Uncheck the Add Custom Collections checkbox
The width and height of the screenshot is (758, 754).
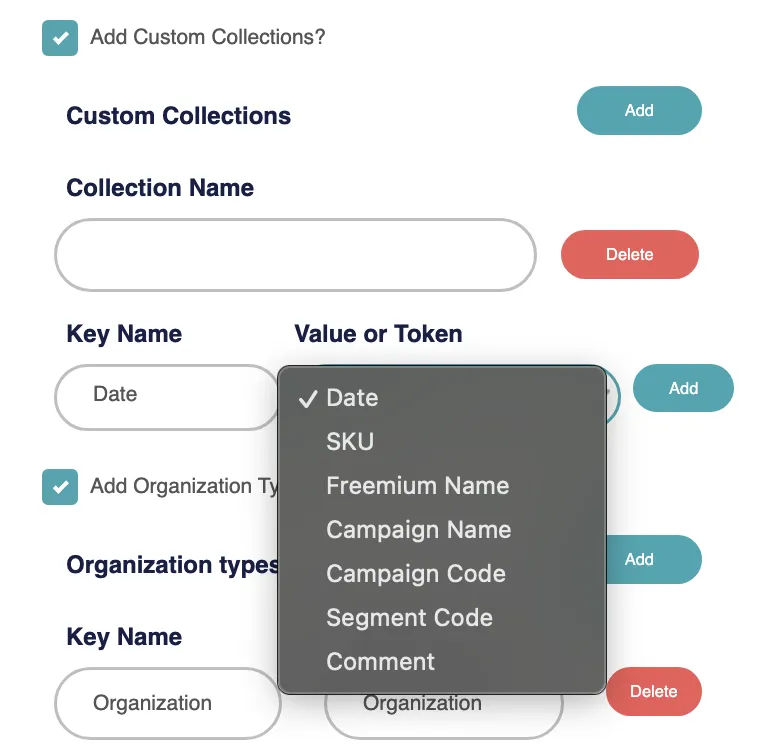(x=60, y=39)
